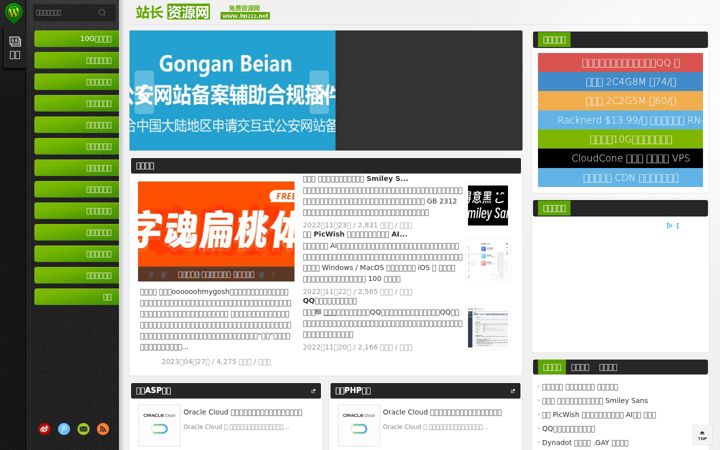Click the Racknerd $13.99 promo banner
This screenshot has width=720, height=450.
point(620,120)
